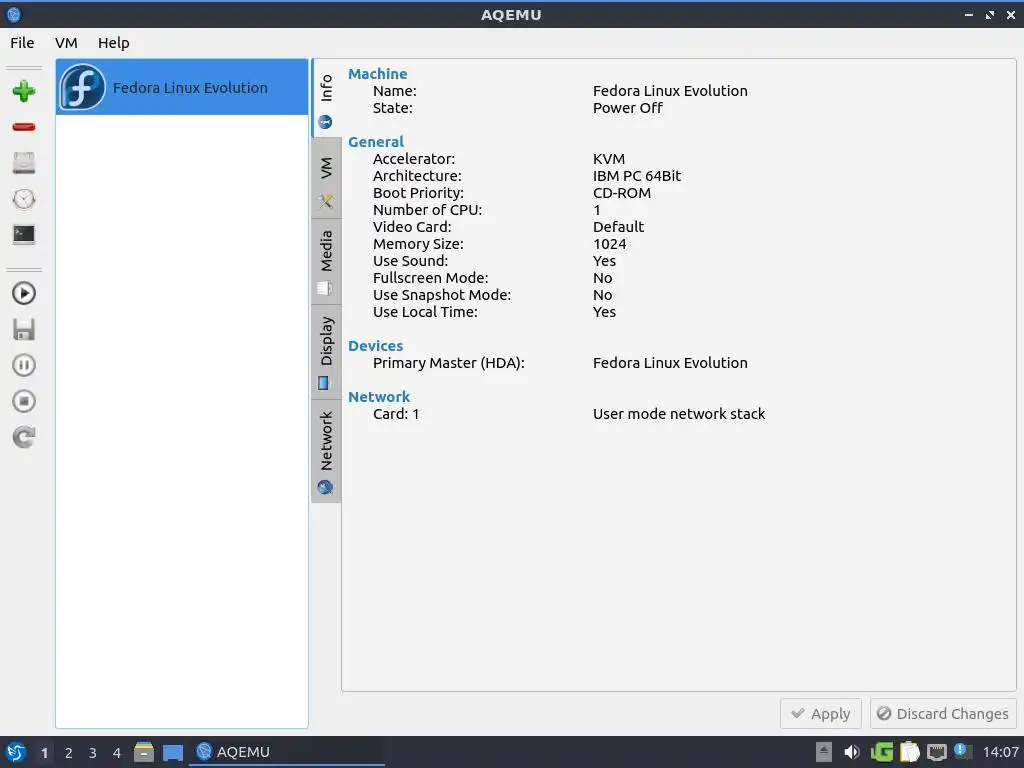This screenshot has width=1024, height=768.
Task: Open the volume control in system tray
Action: point(852,752)
